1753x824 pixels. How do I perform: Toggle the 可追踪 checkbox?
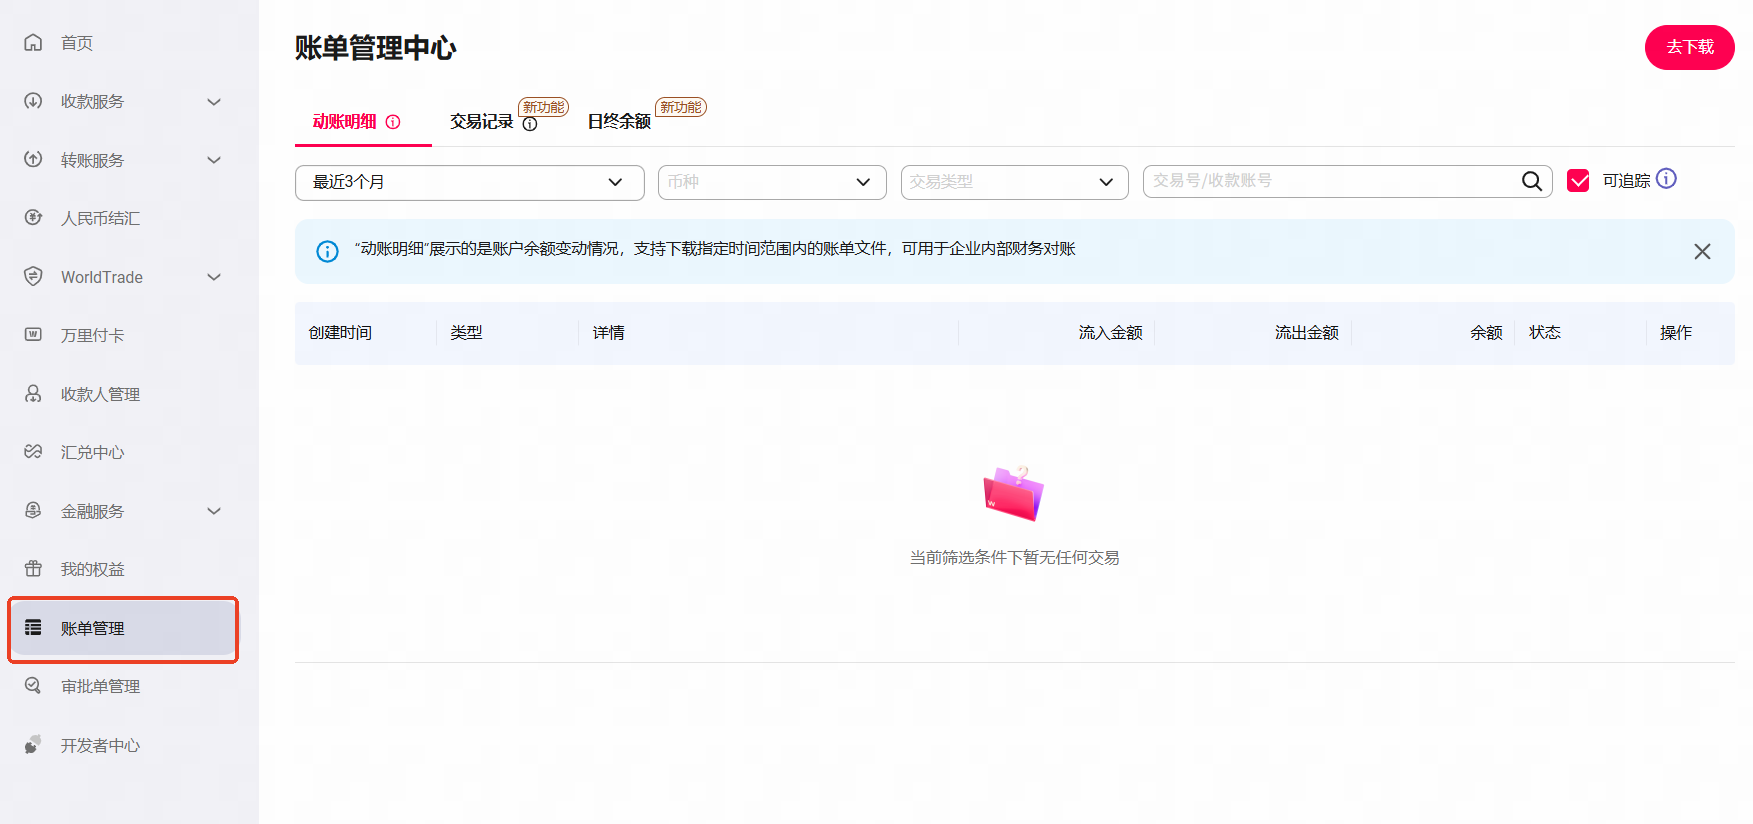click(1578, 181)
